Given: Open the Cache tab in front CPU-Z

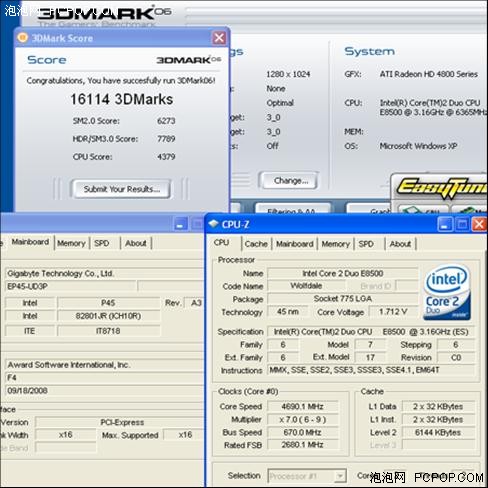Looking at the screenshot, I should click(256, 244).
